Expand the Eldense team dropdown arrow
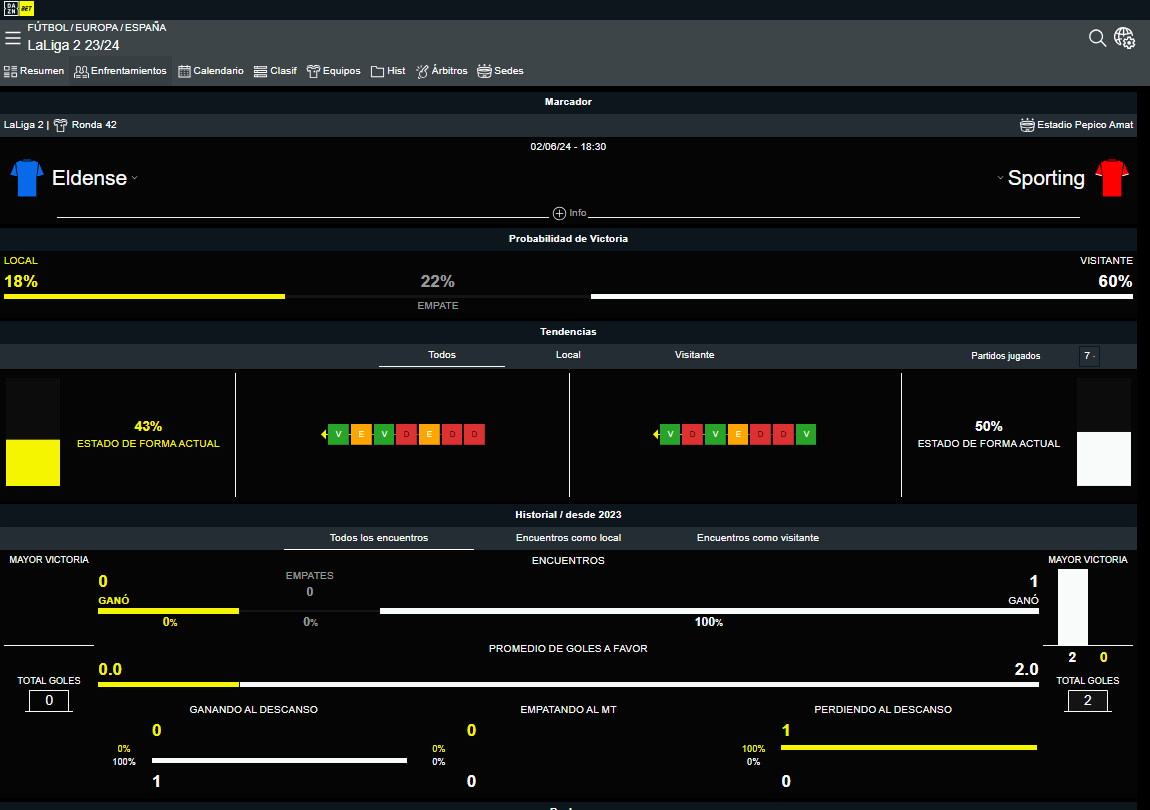Screen dimensions: 1150x810 (134, 178)
